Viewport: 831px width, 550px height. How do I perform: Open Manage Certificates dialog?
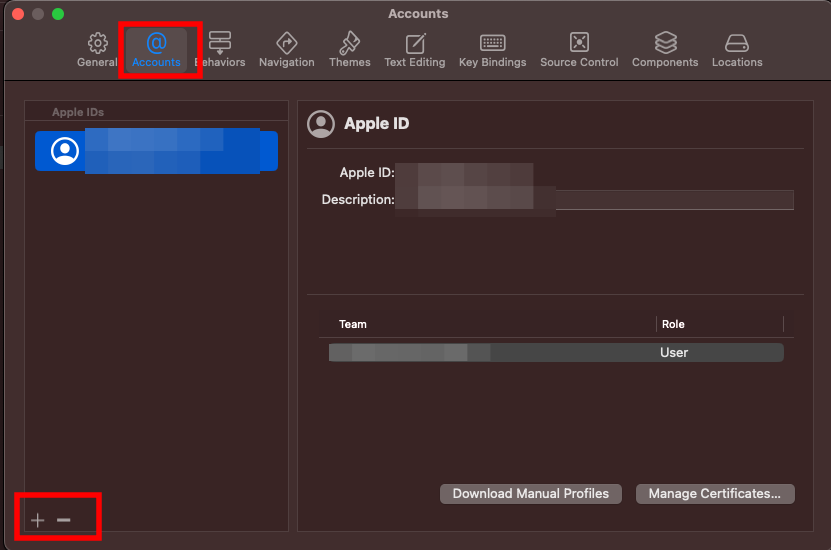[715, 494]
